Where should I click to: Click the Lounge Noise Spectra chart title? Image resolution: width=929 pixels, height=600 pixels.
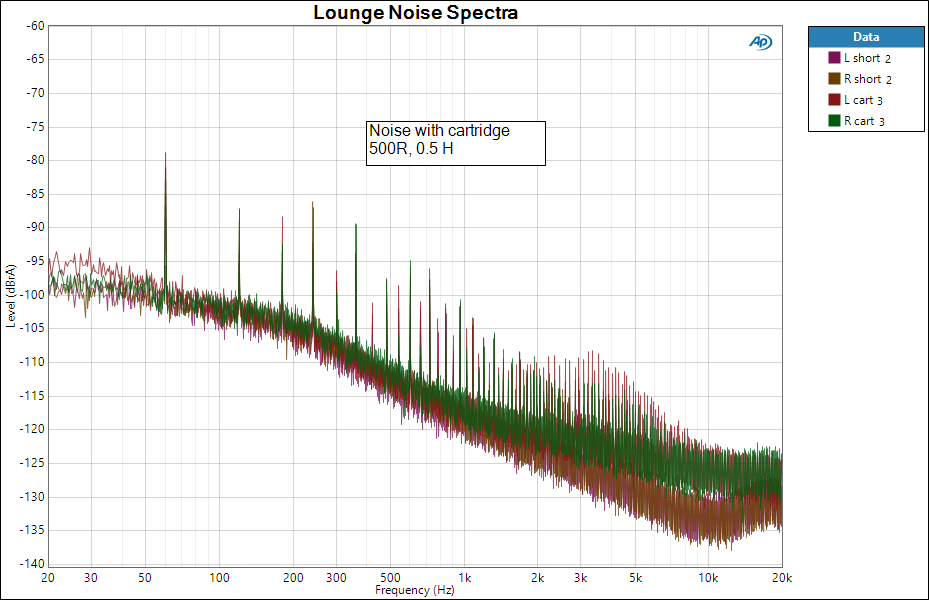click(x=415, y=12)
